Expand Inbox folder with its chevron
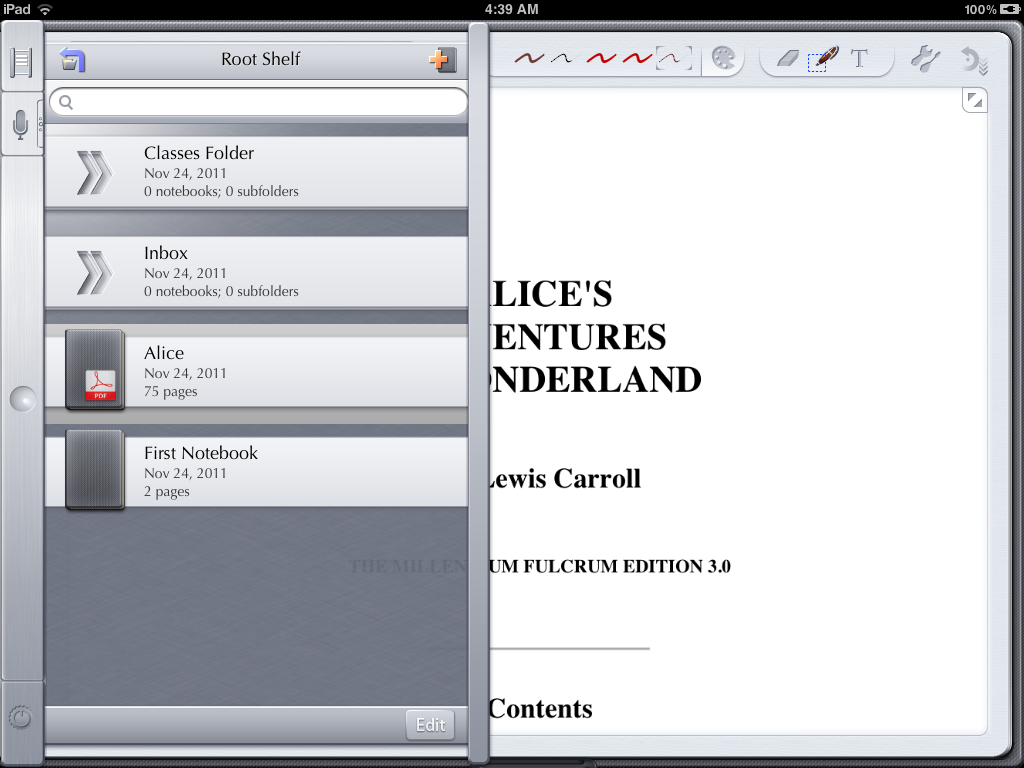The width and height of the screenshot is (1024, 768). (x=94, y=273)
